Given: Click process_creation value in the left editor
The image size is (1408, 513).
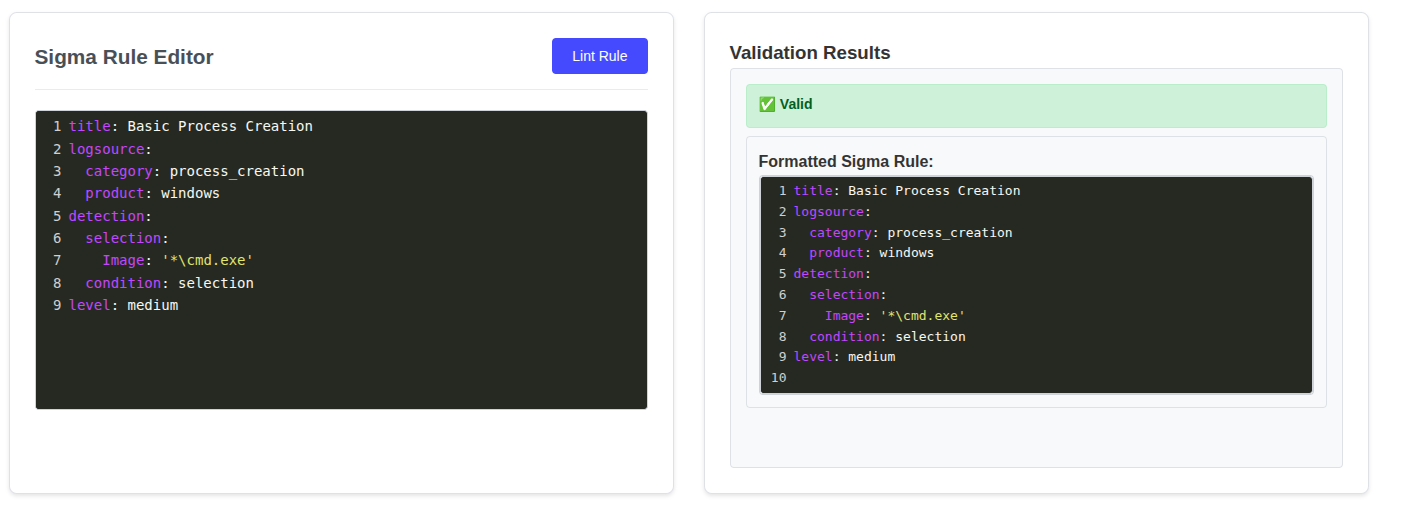Looking at the screenshot, I should (x=237, y=171).
